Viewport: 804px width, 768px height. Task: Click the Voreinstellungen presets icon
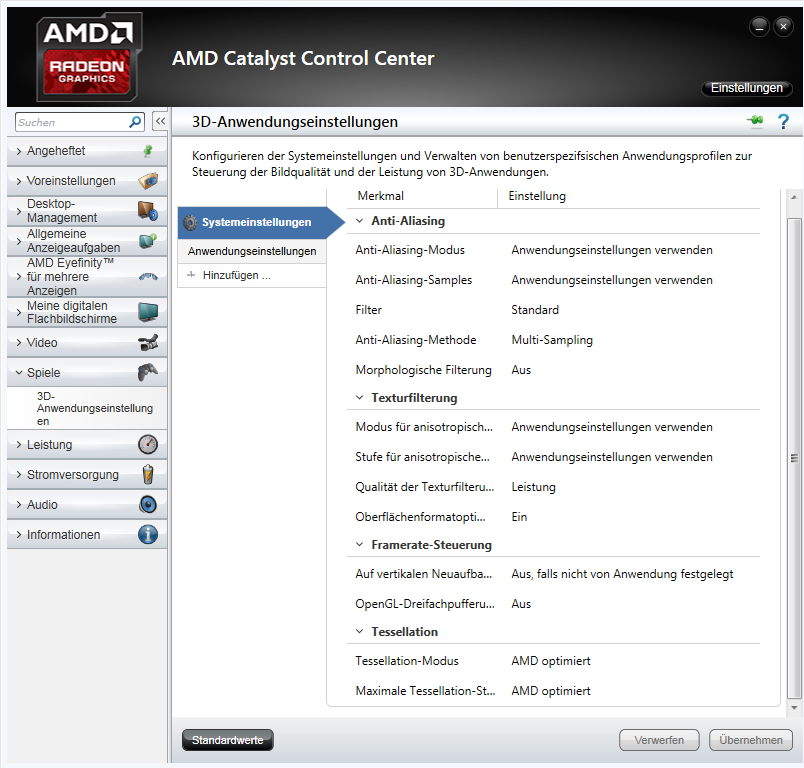point(148,180)
